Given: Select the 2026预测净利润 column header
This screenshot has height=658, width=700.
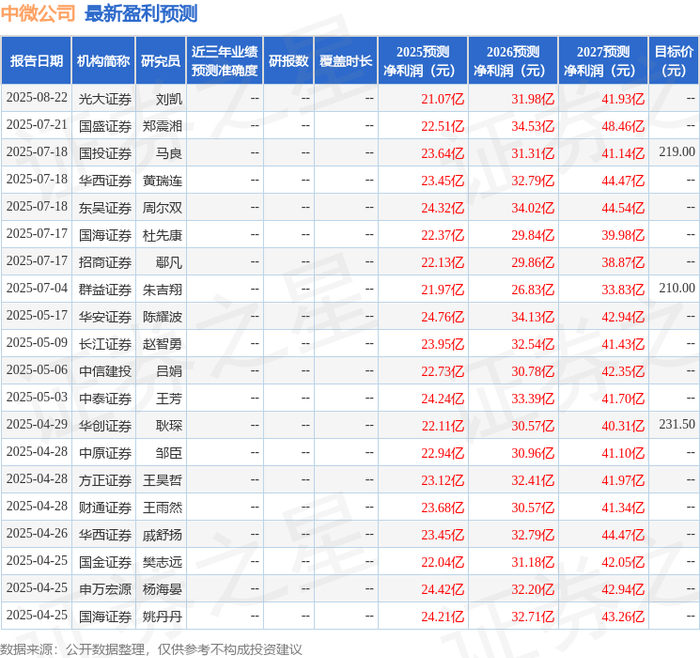Looking at the screenshot, I should (x=513, y=61).
